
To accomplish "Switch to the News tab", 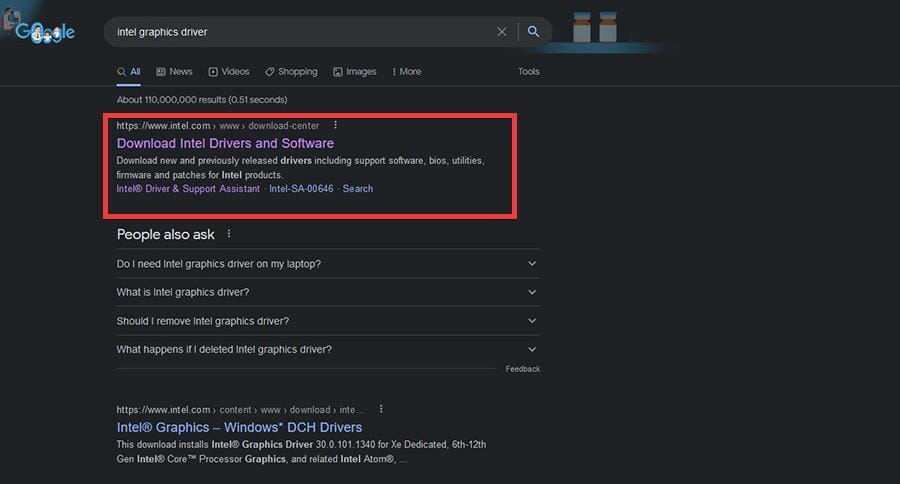I will click(174, 72).
